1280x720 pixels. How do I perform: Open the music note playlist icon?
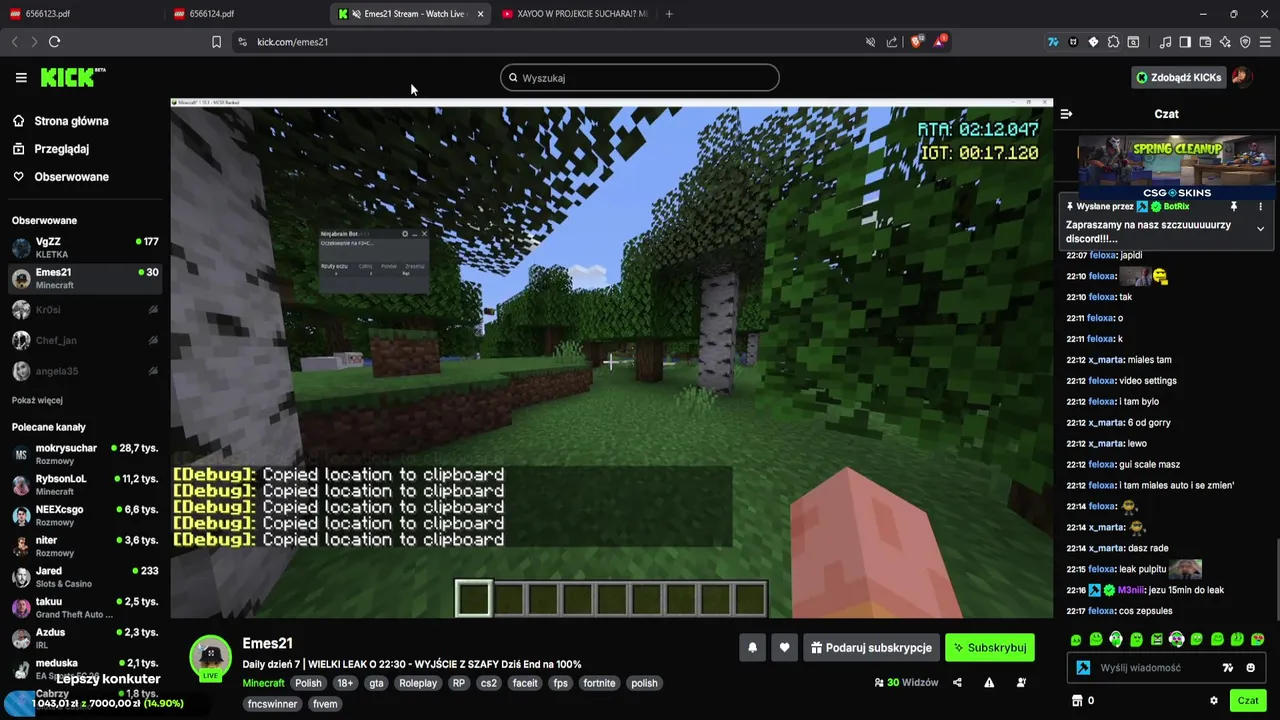point(1165,42)
